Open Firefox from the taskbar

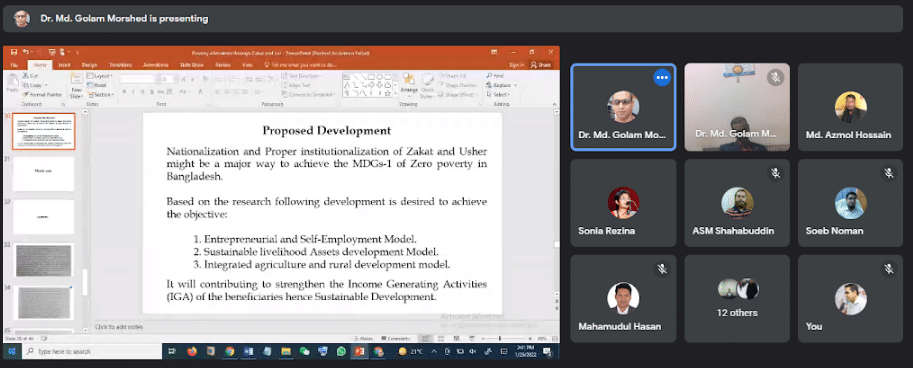pyautogui.click(x=192, y=351)
